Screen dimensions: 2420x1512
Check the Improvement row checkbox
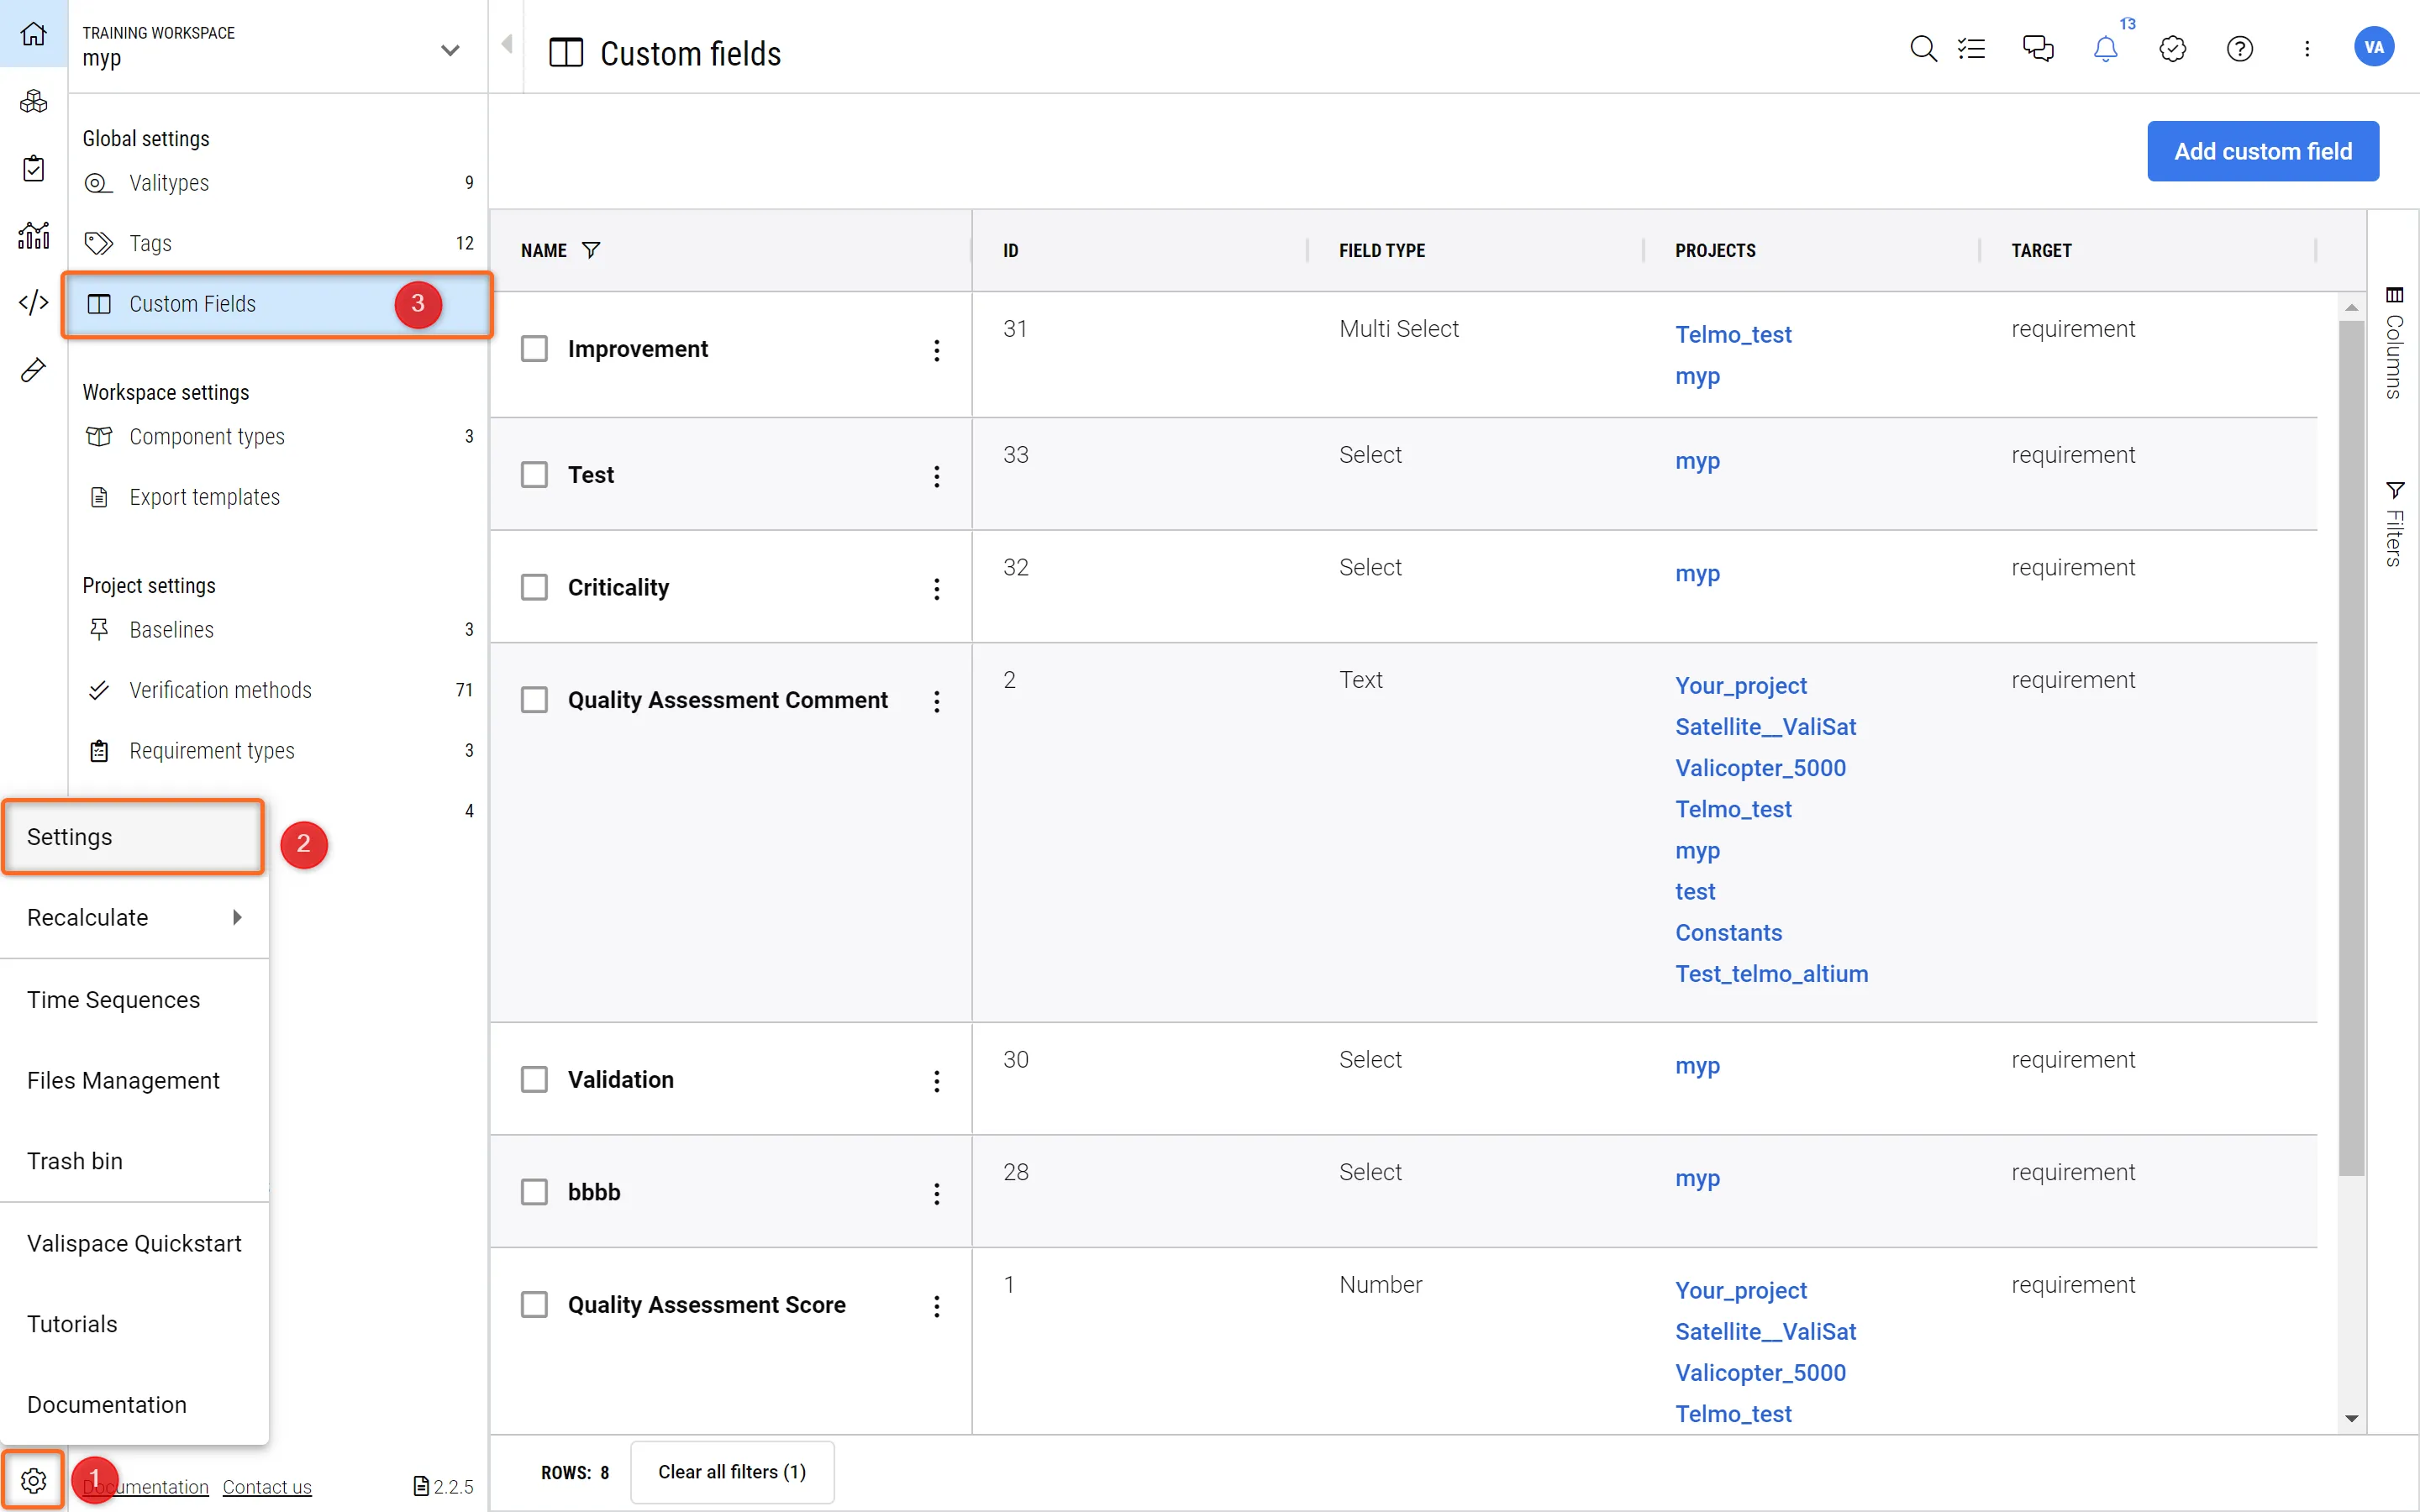(x=534, y=349)
